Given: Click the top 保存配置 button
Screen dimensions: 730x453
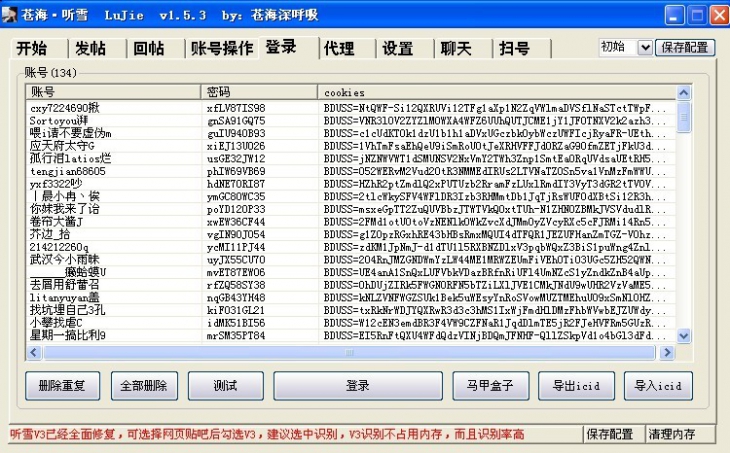Looking at the screenshot, I should tap(686, 47).
